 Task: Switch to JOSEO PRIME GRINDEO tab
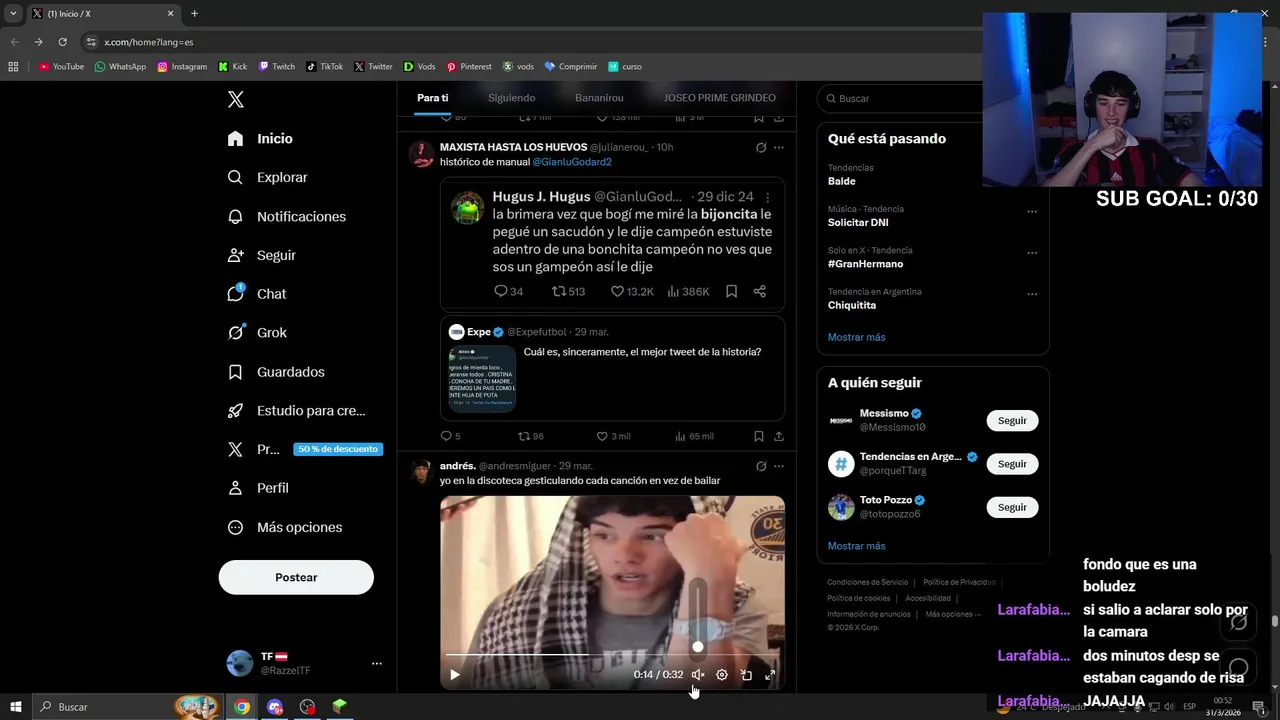720,98
